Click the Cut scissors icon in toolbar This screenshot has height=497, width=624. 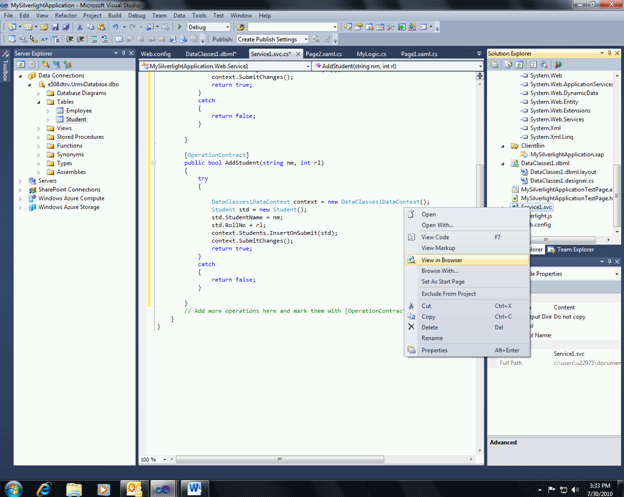[80, 28]
